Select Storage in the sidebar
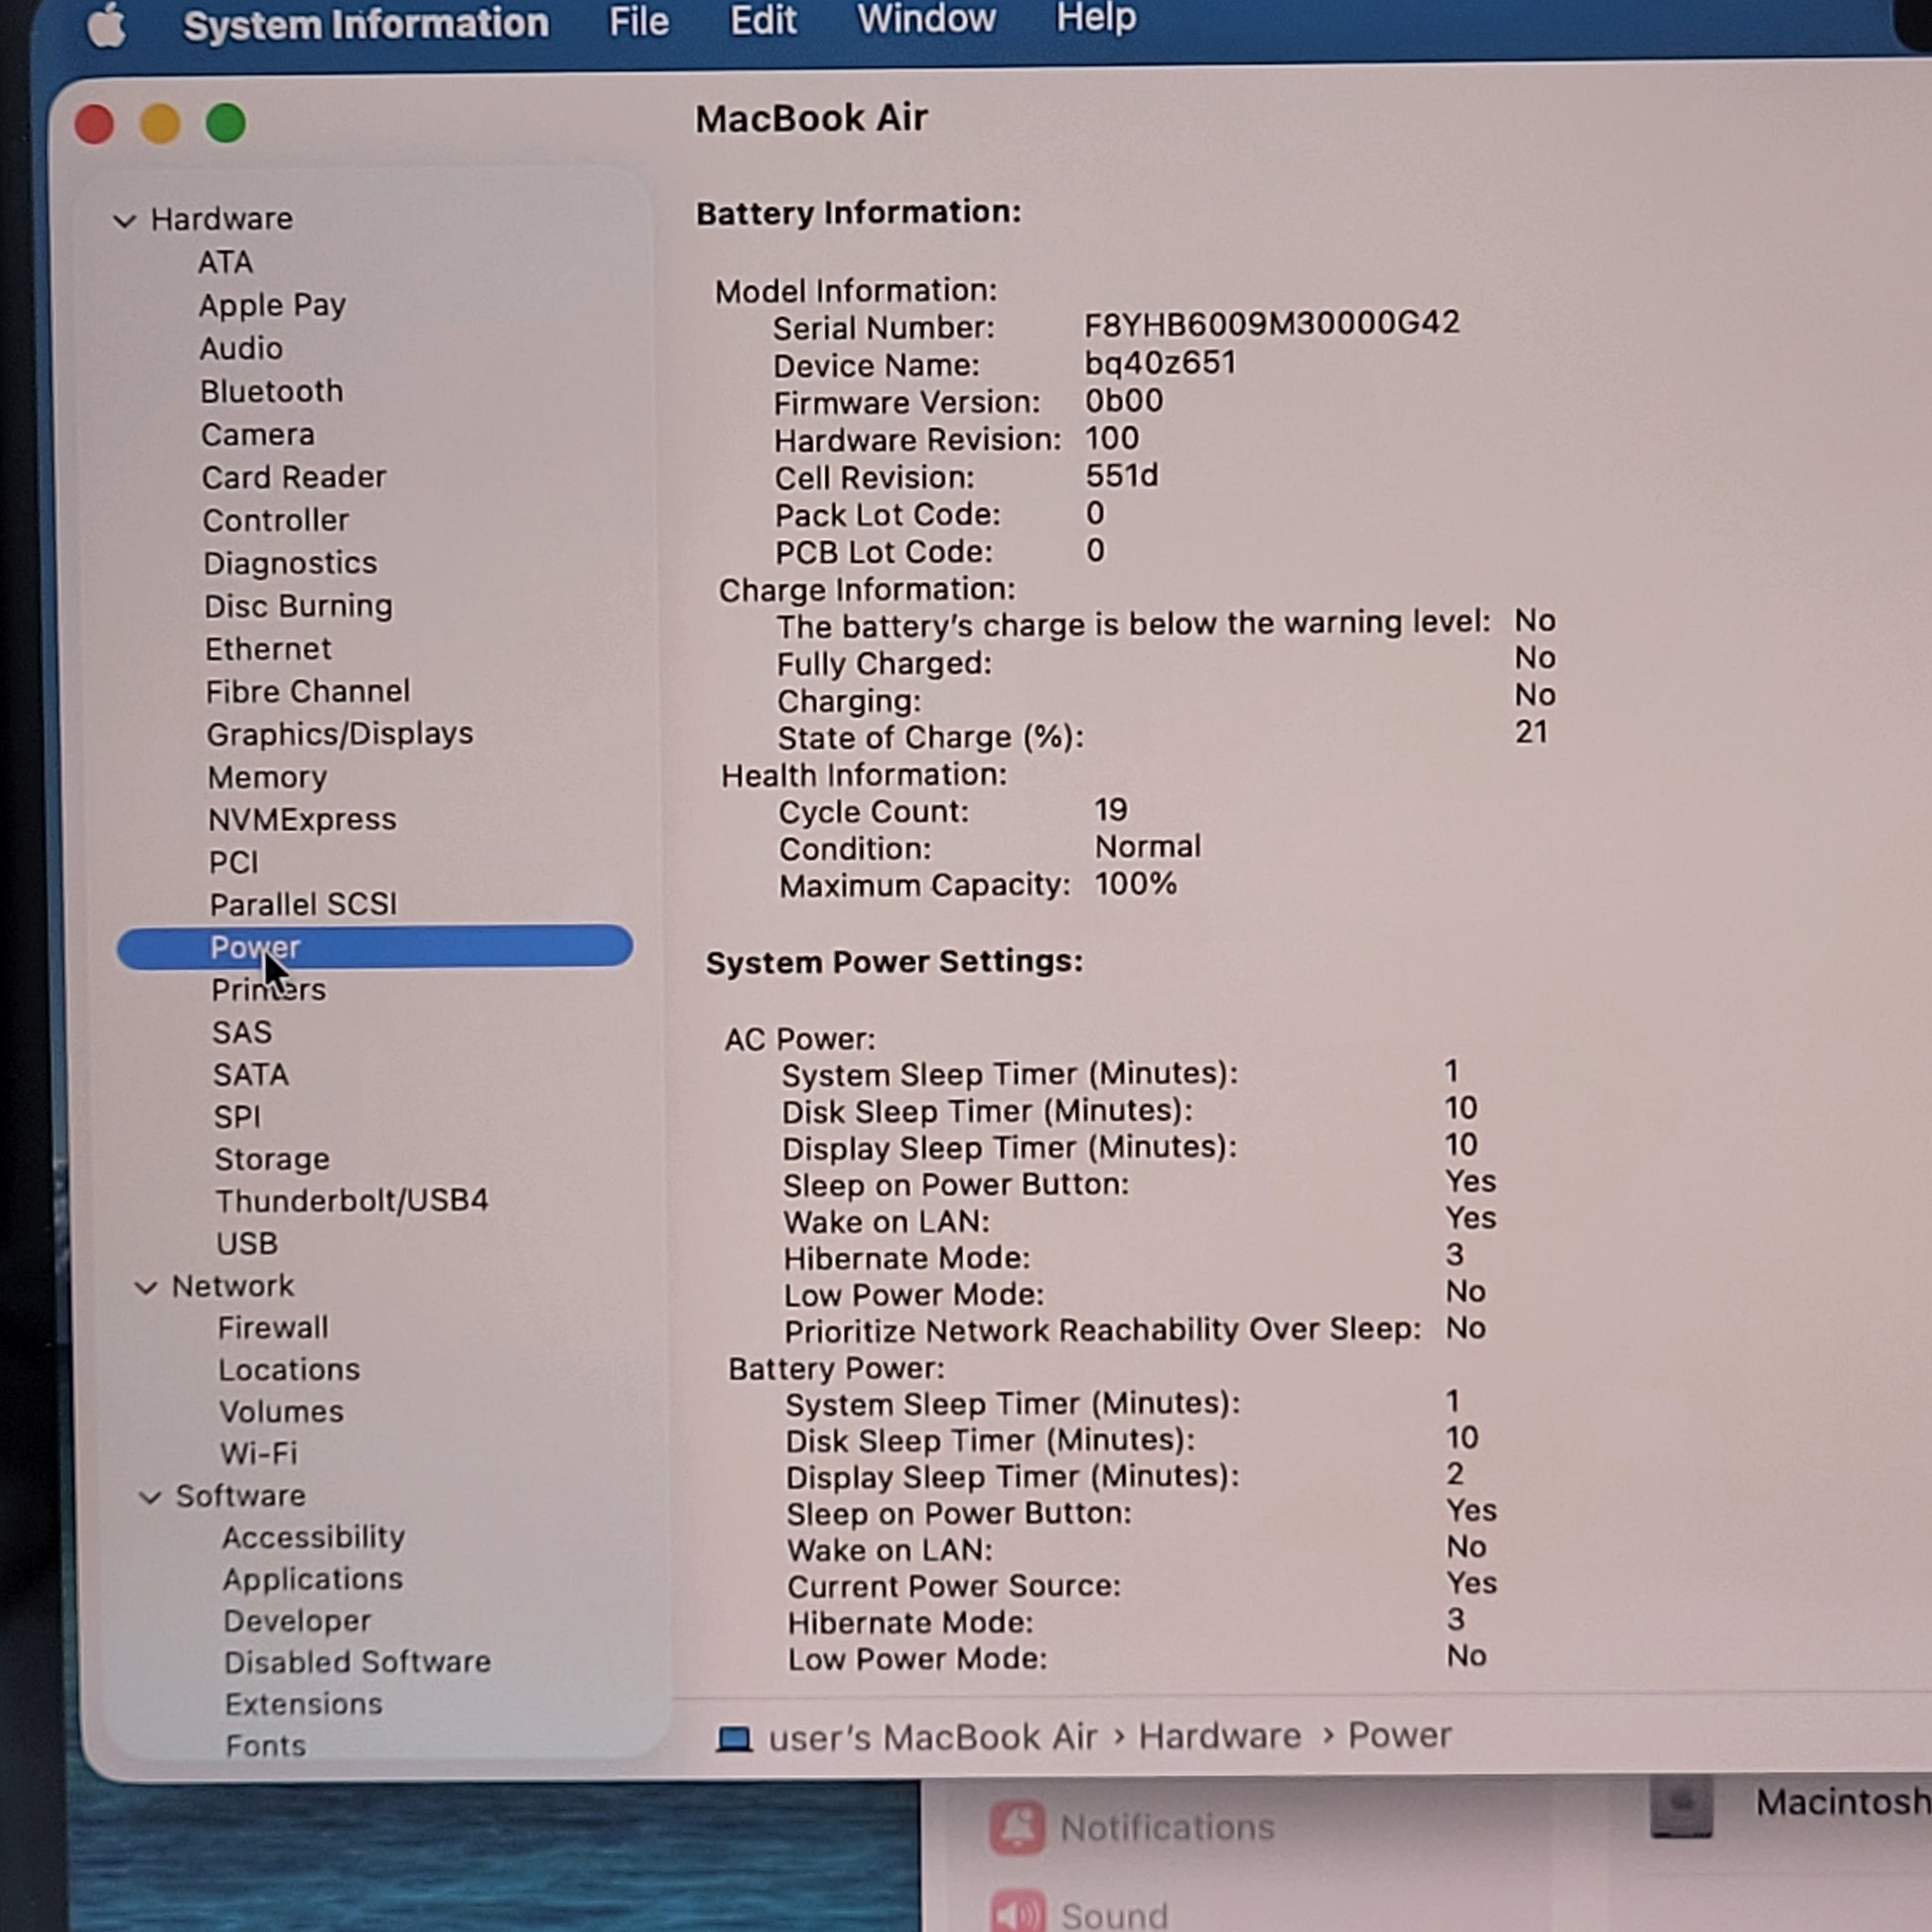The image size is (1932, 1932). 272,1159
